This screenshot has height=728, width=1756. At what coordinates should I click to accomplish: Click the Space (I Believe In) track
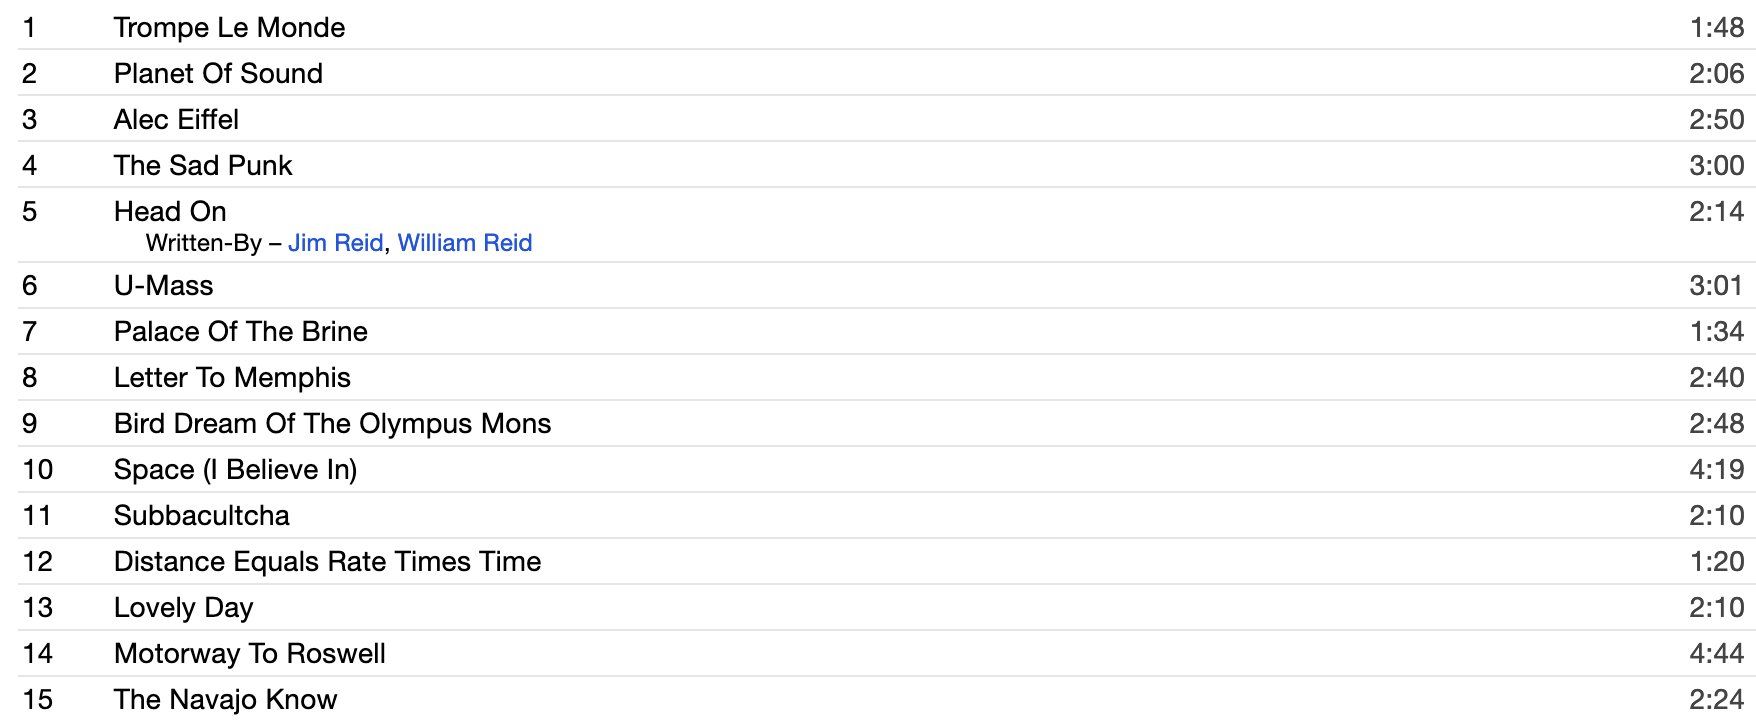click(235, 469)
